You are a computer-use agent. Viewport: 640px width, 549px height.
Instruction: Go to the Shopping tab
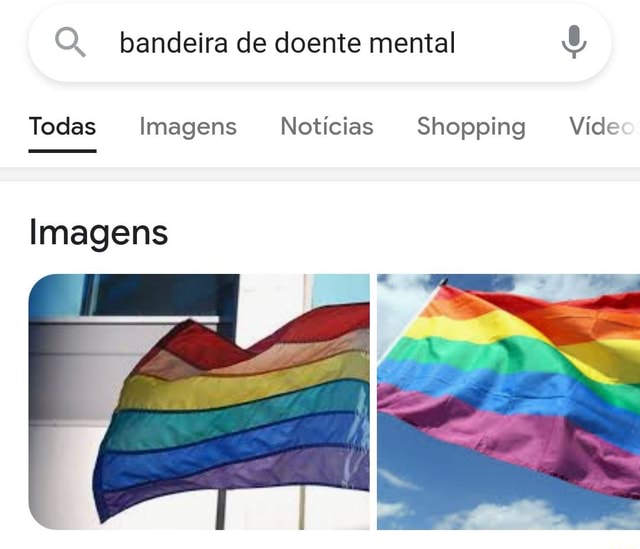click(471, 127)
